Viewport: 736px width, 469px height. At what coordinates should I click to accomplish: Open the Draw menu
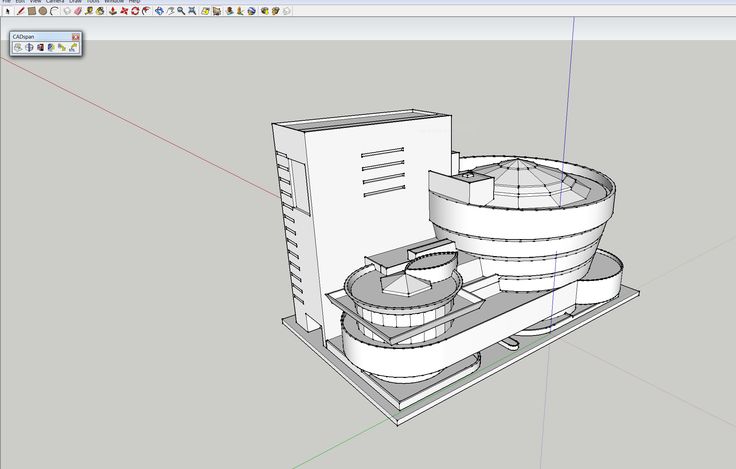click(75, 2)
